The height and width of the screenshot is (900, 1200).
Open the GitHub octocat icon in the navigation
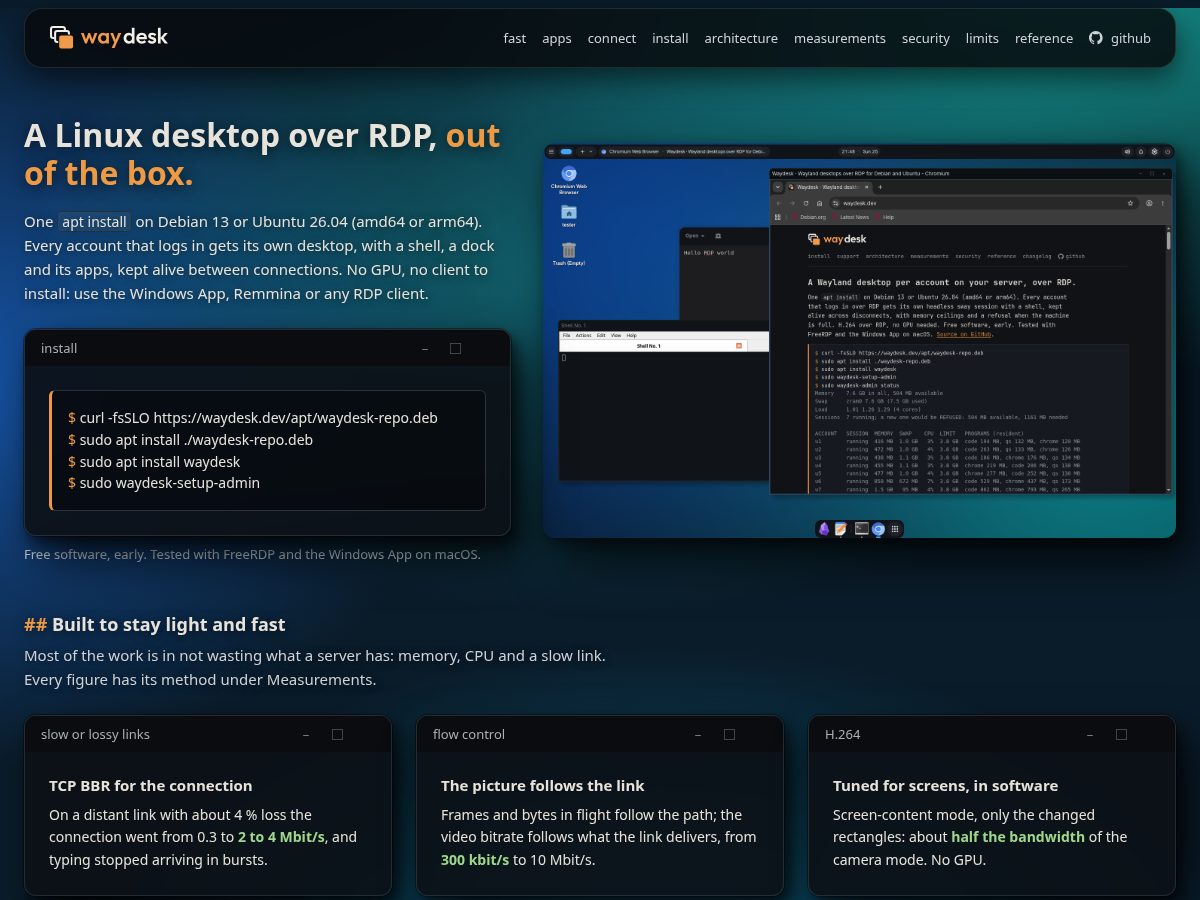click(x=1095, y=38)
